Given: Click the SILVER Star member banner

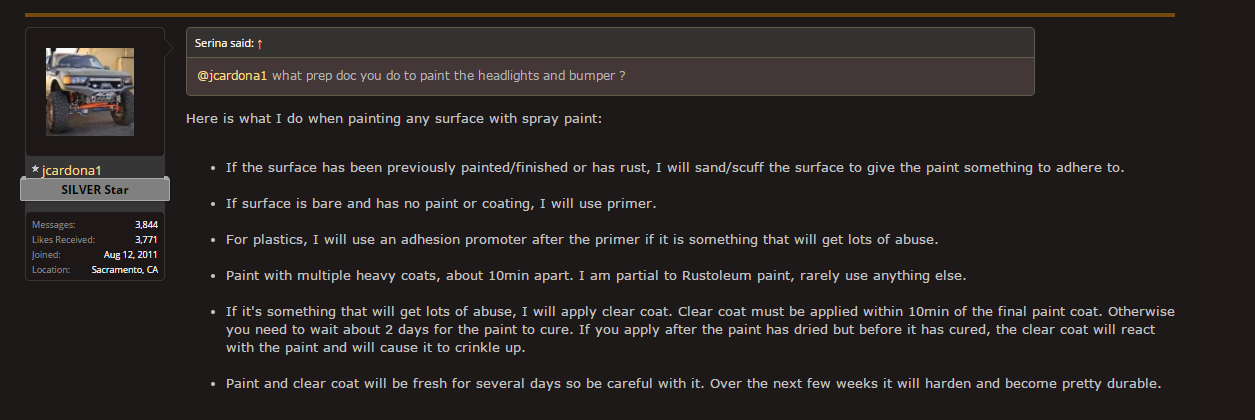Looking at the screenshot, I should point(96,189).
